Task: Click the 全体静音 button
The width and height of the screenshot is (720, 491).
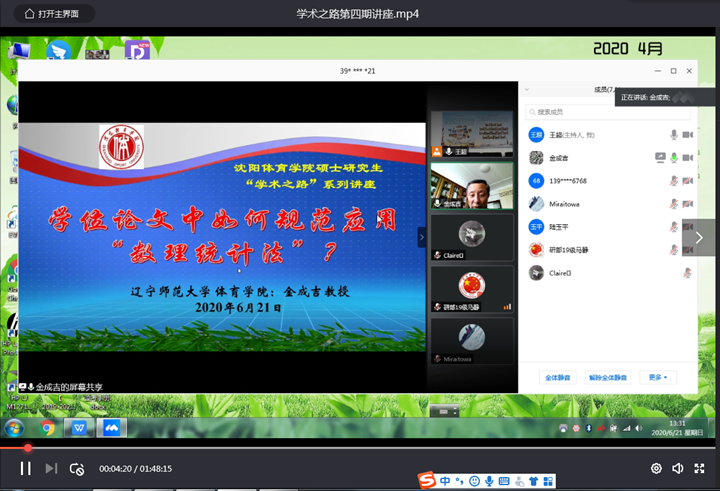Action: pyautogui.click(x=557, y=378)
